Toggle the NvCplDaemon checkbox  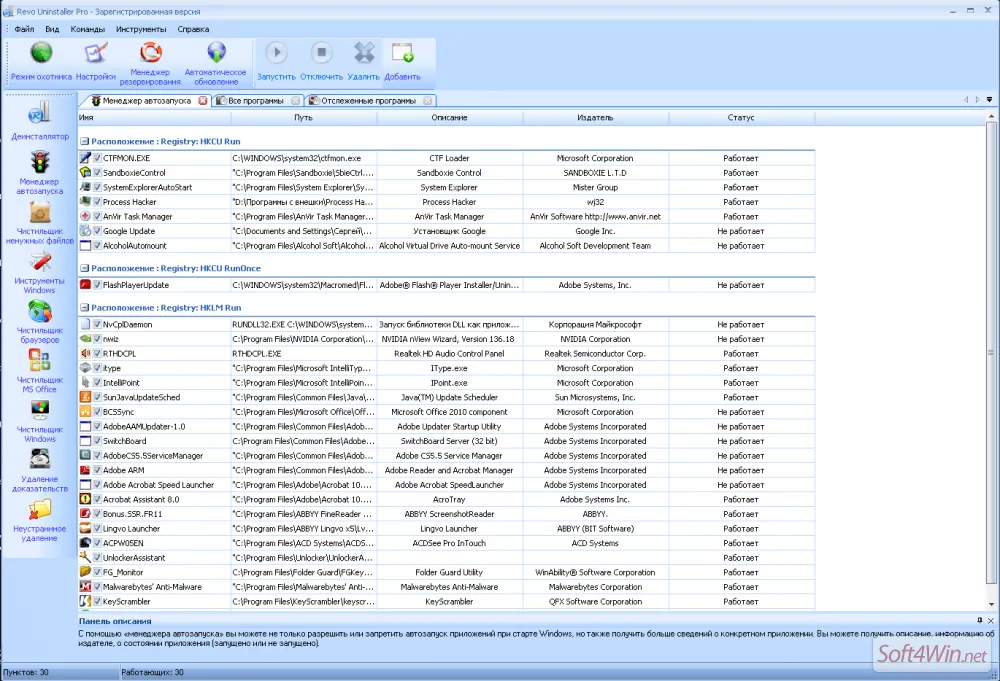(97, 324)
